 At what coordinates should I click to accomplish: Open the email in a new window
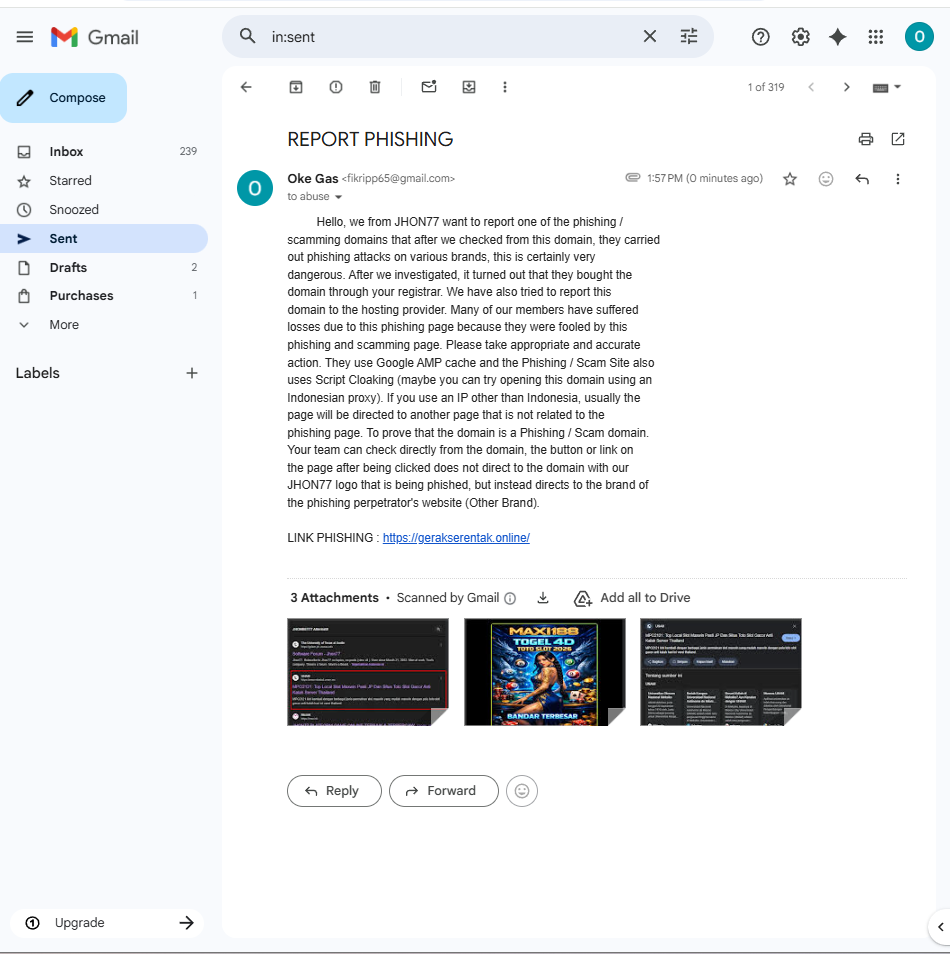click(898, 139)
